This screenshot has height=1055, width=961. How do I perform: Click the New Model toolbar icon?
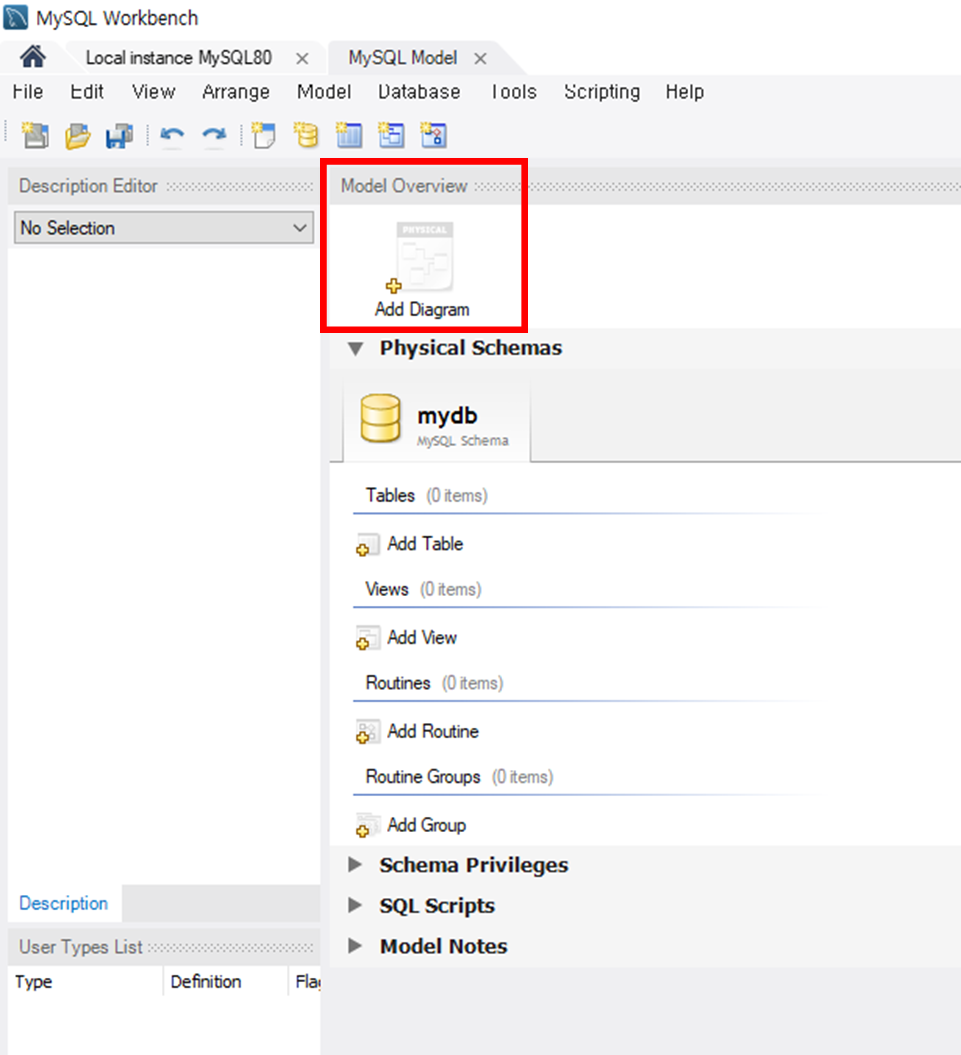tap(35, 135)
